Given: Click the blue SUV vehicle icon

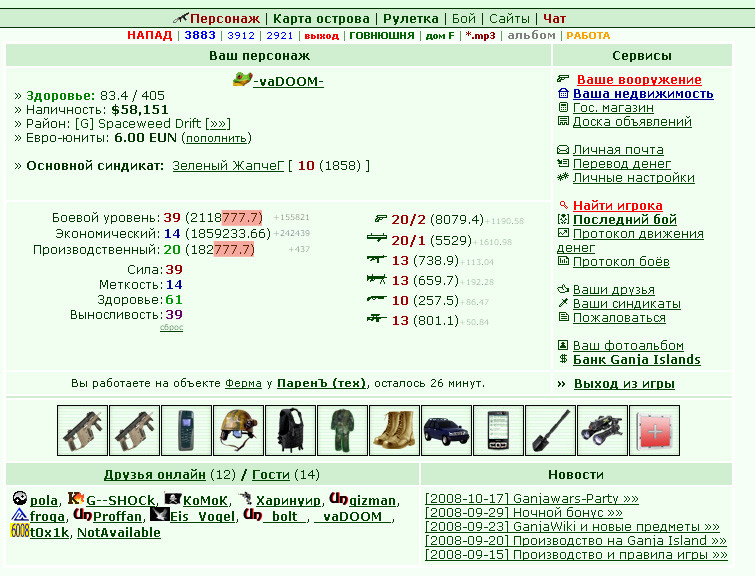Looking at the screenshot, I should (x=446, y=430).
